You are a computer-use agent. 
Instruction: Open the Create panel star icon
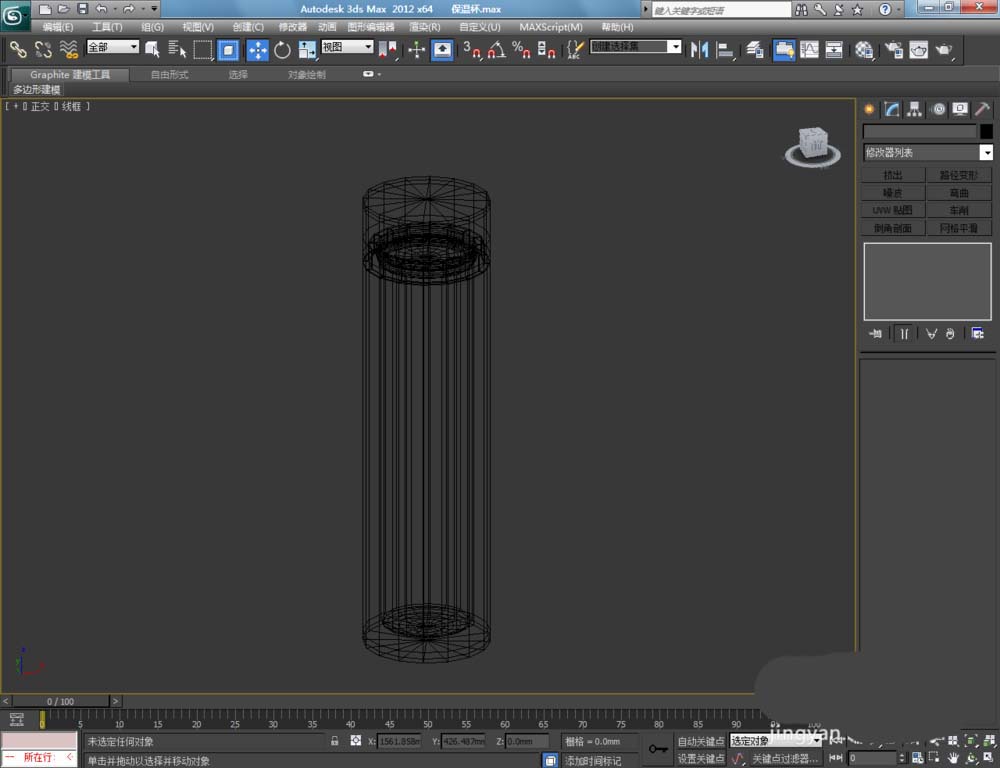(869, 109)
